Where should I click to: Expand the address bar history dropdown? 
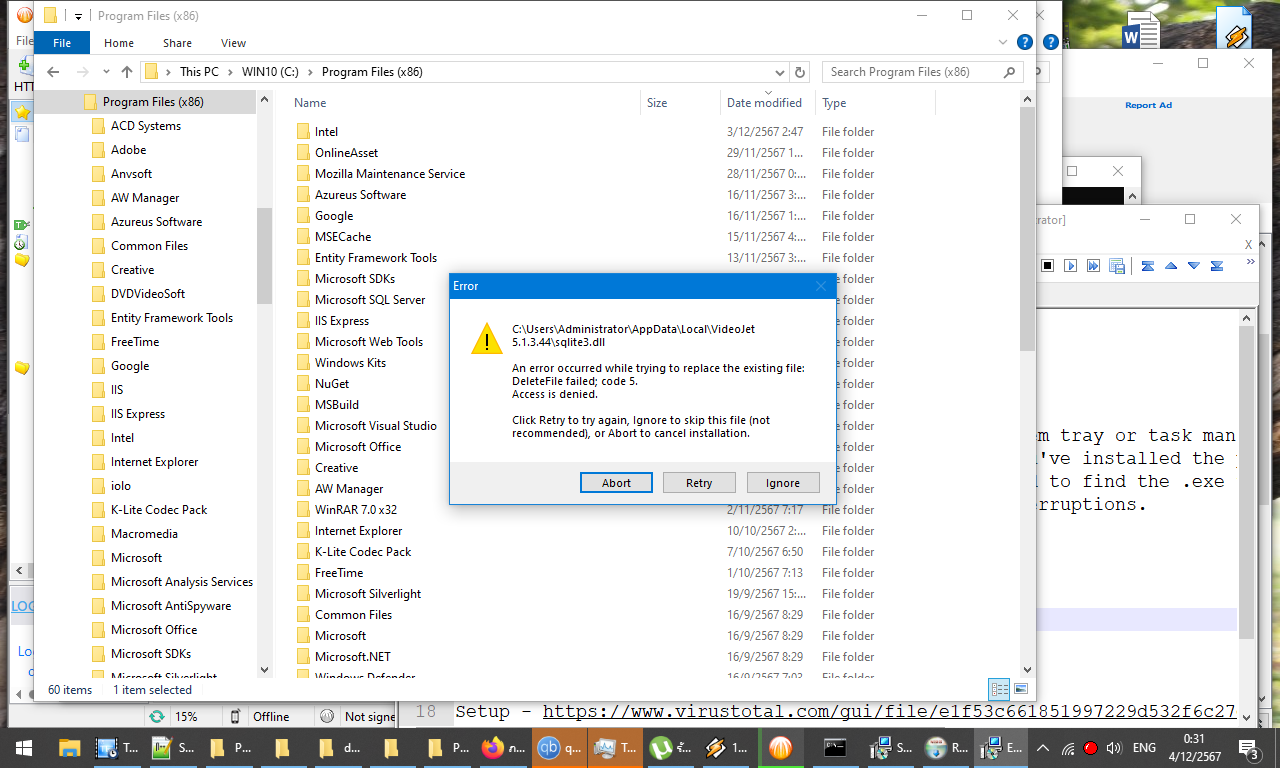click(780, 72)
